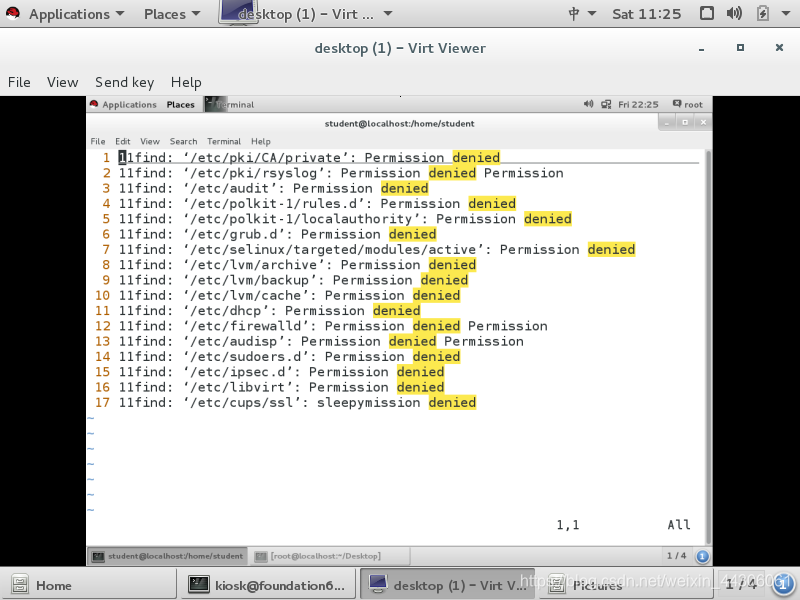Click guest Fri 22:25 clock
The width and height of the screenshot is (800, 600).
click(638, 105)
